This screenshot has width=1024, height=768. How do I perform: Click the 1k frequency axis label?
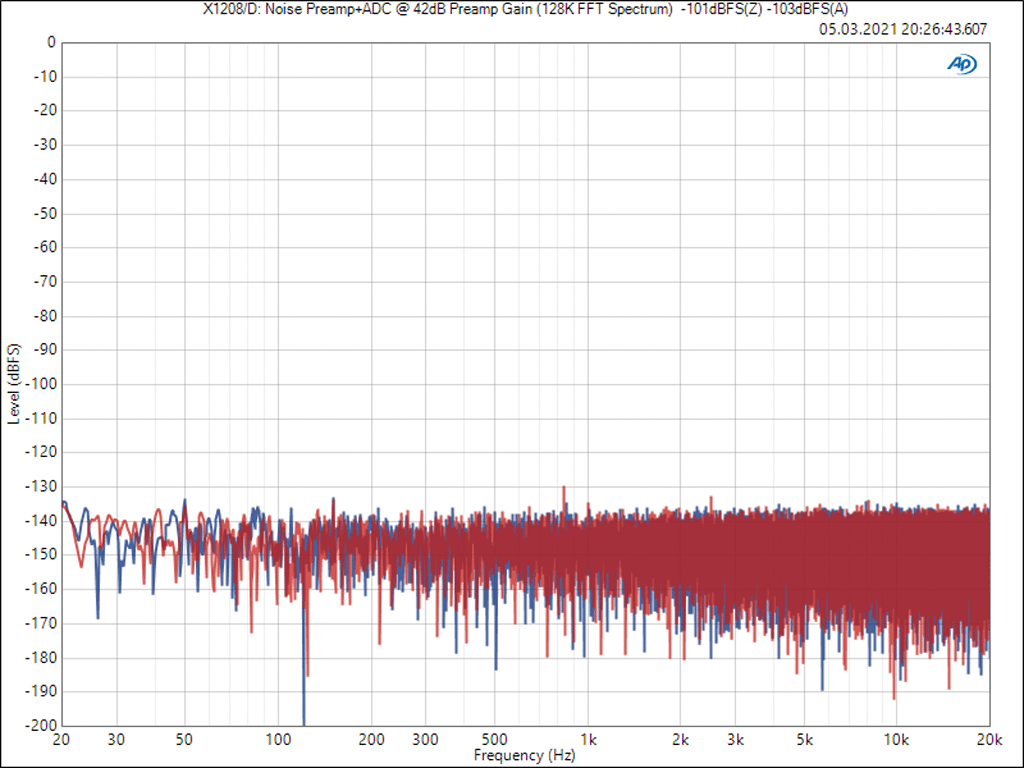[x=588, y=740]
